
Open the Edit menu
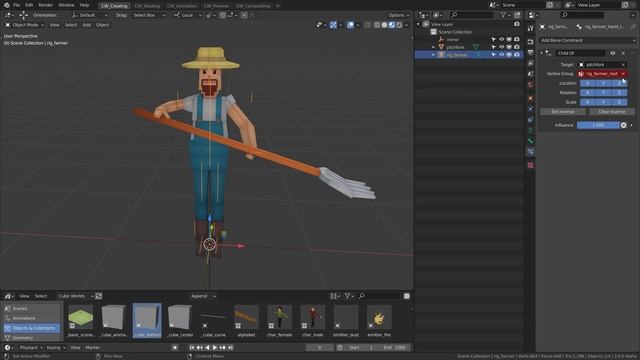click(29, 5)
